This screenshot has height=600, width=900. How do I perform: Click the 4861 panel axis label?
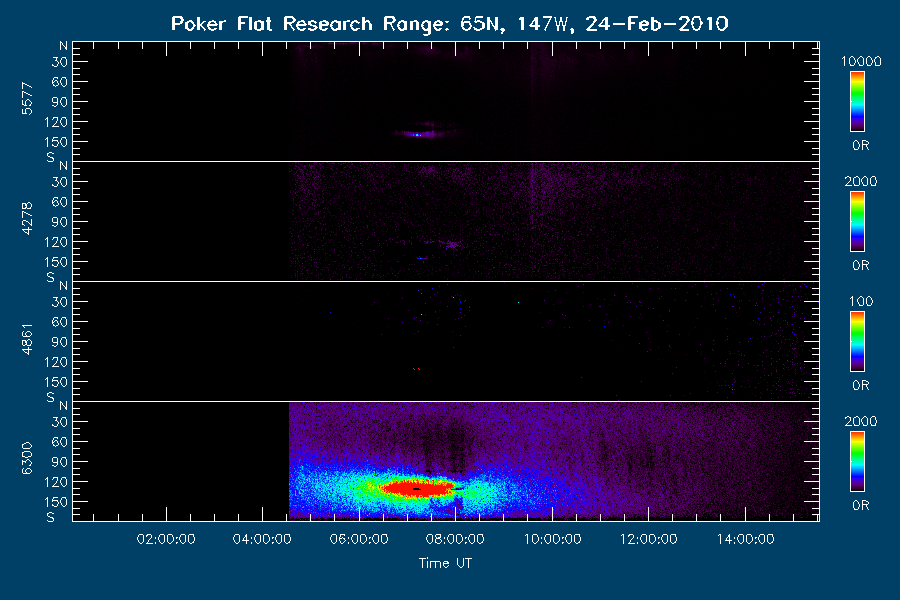(27, 339)
